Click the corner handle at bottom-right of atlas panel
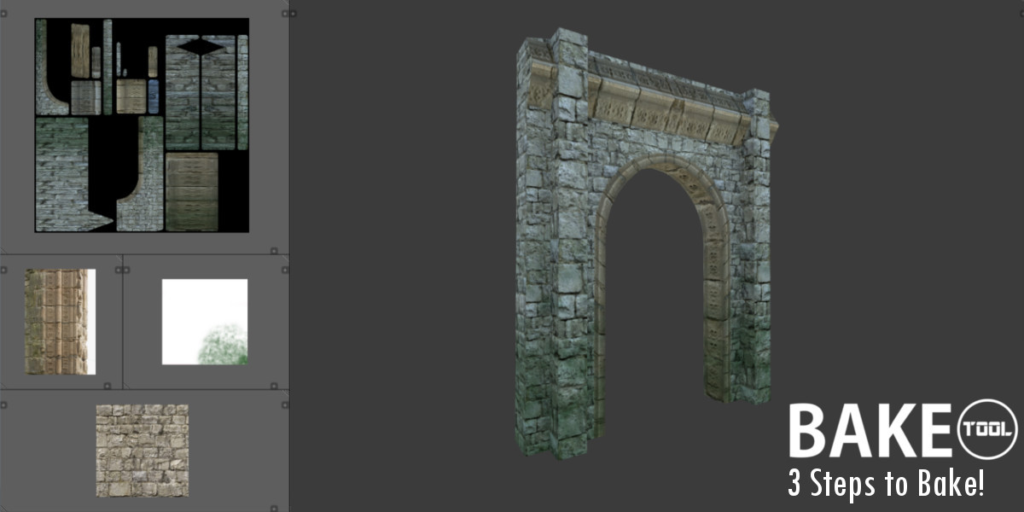Image resolution: width=1024 pixels, height=512 pixels. click(x=285, y=247)
